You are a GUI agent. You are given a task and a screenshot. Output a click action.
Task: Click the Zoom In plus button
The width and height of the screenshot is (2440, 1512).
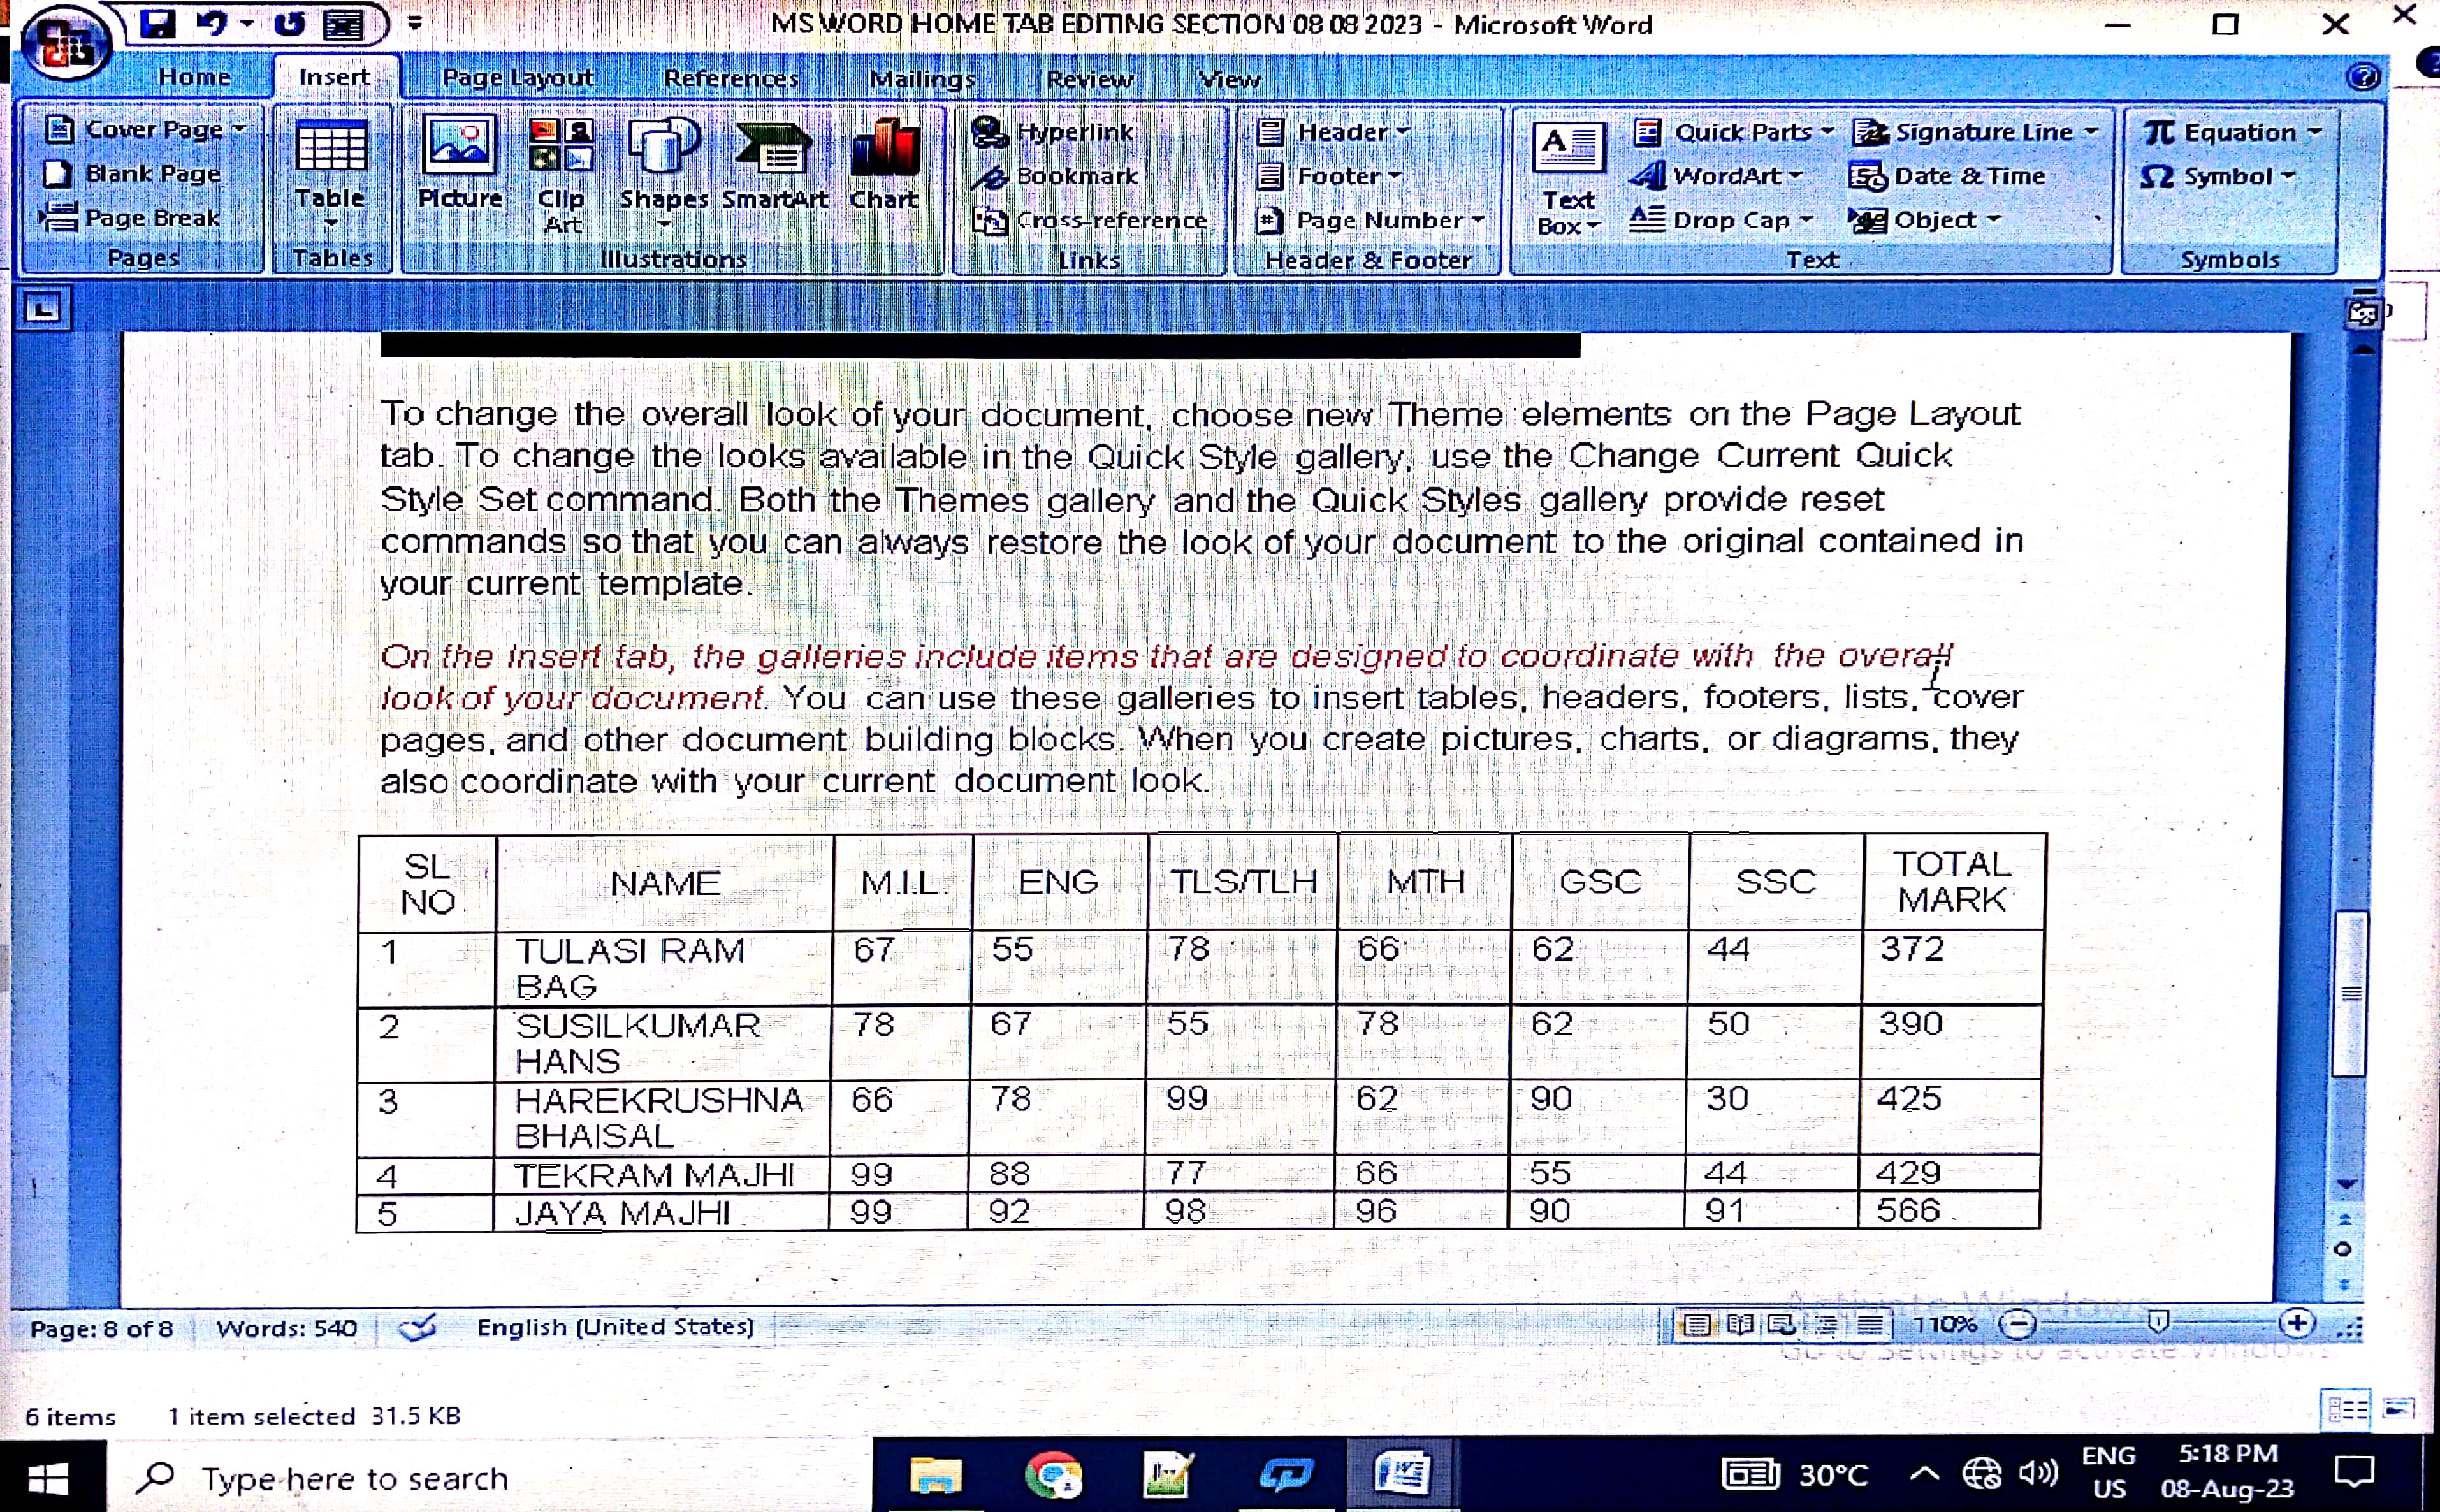tap(2297, 1323)
